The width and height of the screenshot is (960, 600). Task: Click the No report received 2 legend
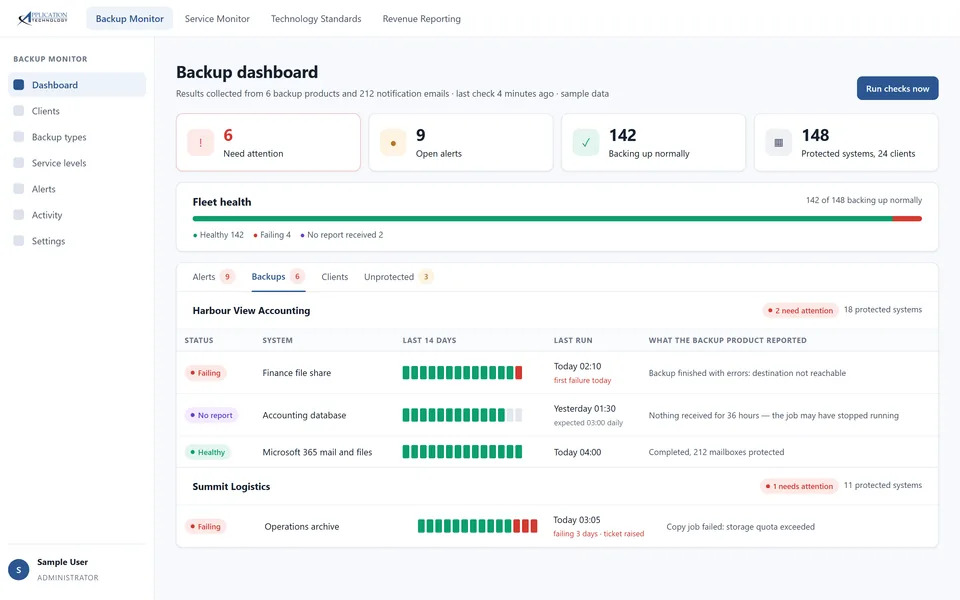(x=342, y=235)
